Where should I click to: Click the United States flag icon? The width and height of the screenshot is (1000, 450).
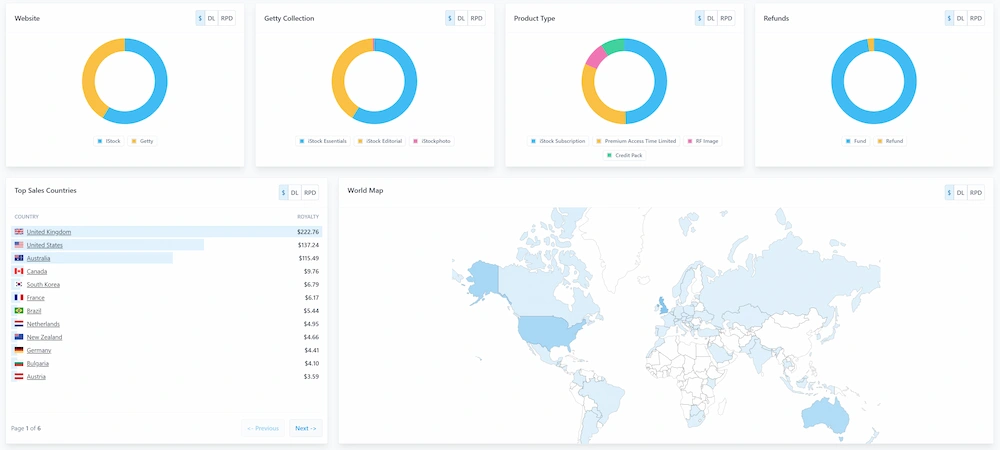point(19,245)
